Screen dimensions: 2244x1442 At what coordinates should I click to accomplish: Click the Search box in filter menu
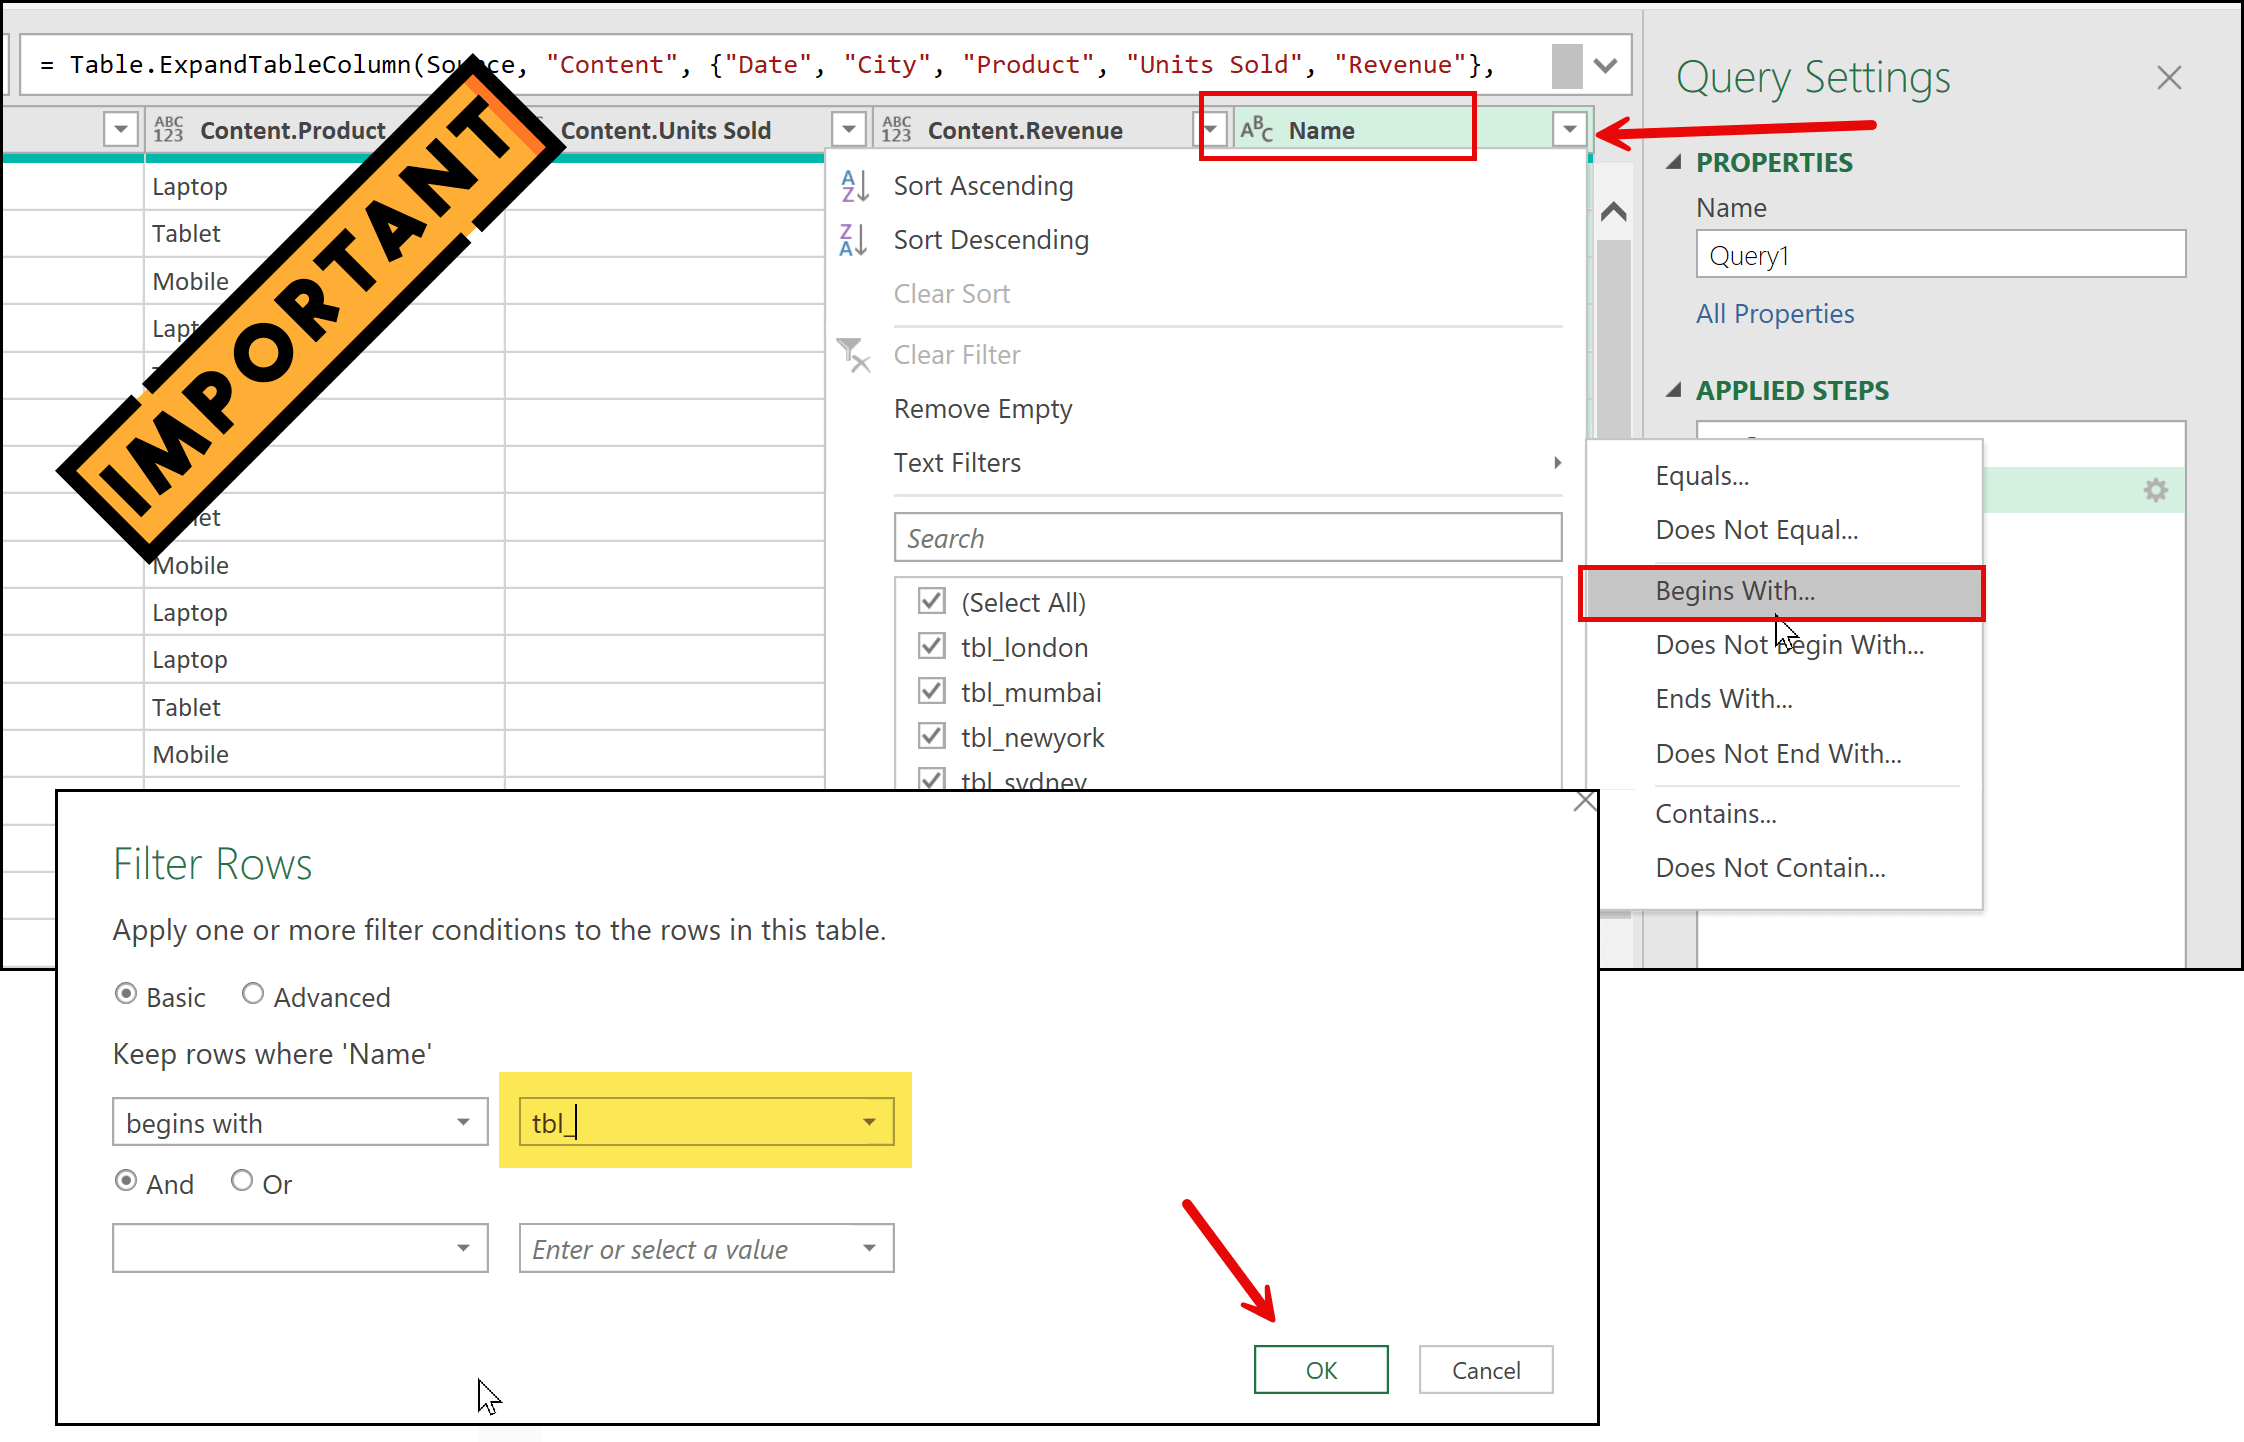click(x=1226, y=538)
